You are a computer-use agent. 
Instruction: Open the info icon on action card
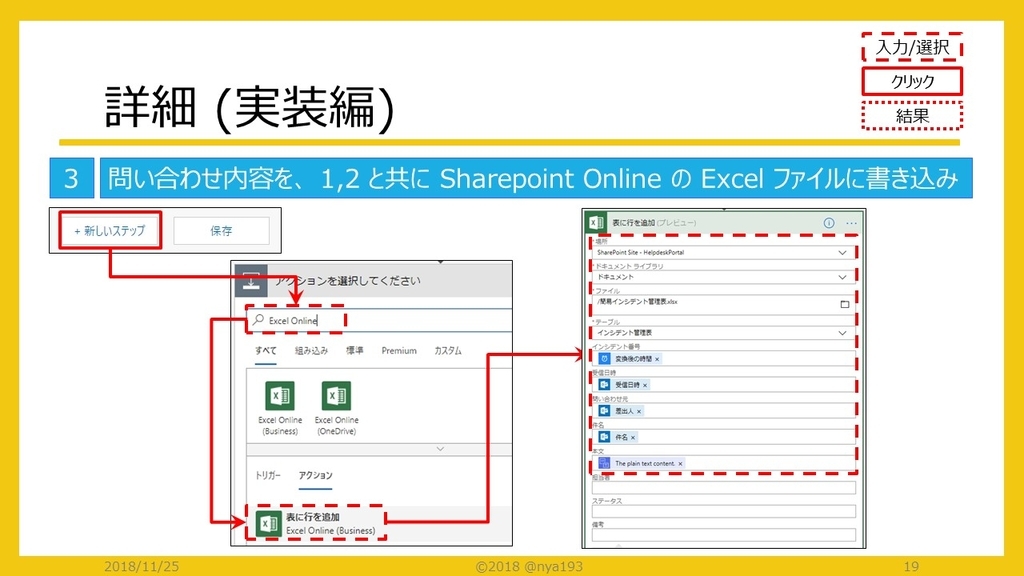[829, 223]
